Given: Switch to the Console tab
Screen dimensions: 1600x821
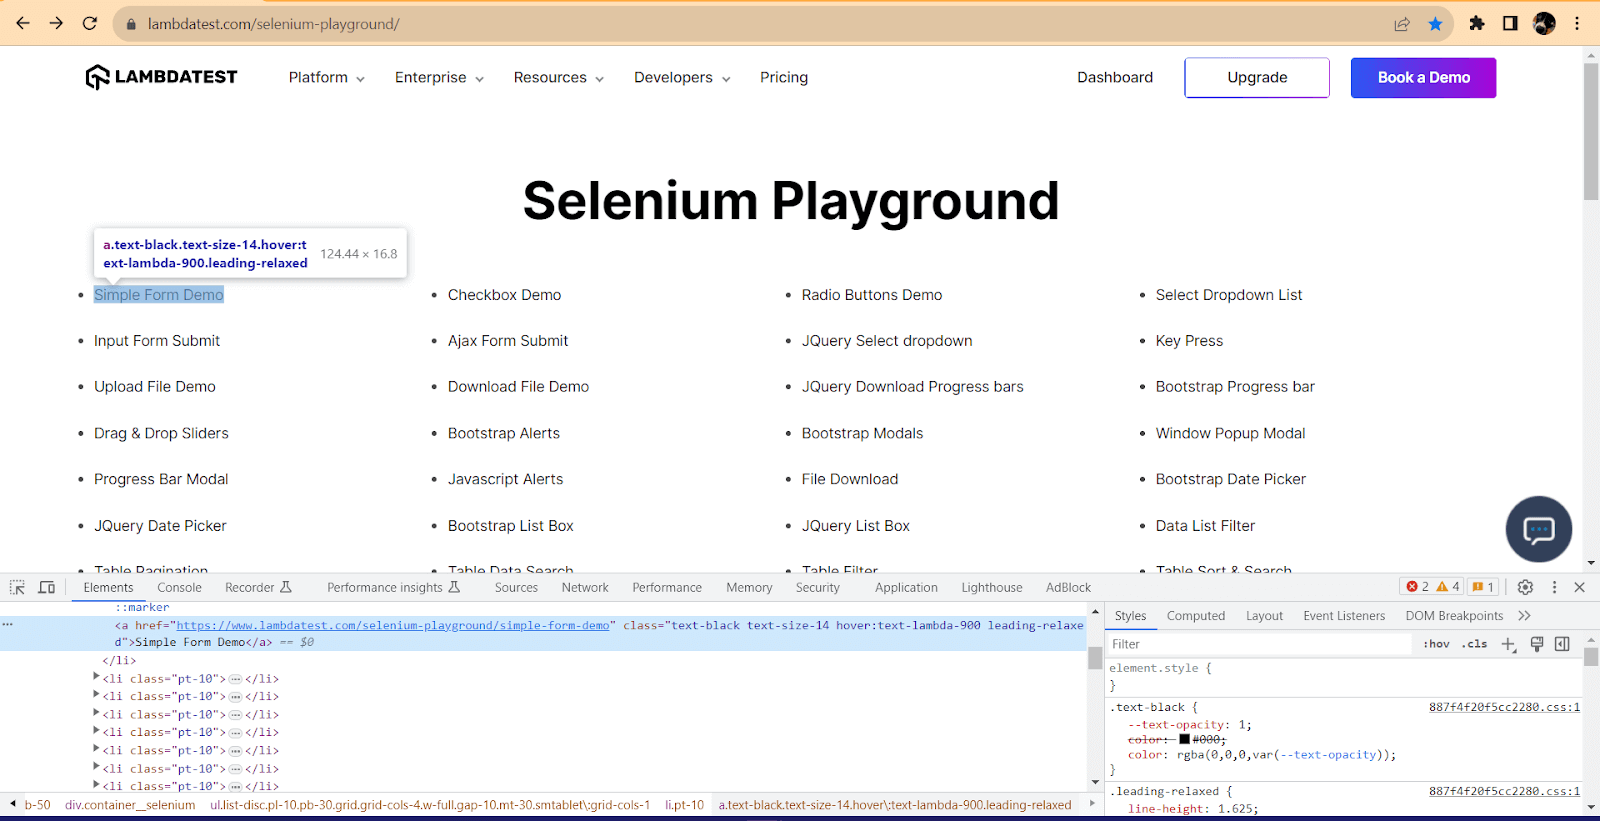Looking at the screenshot, I should [179, 588].
